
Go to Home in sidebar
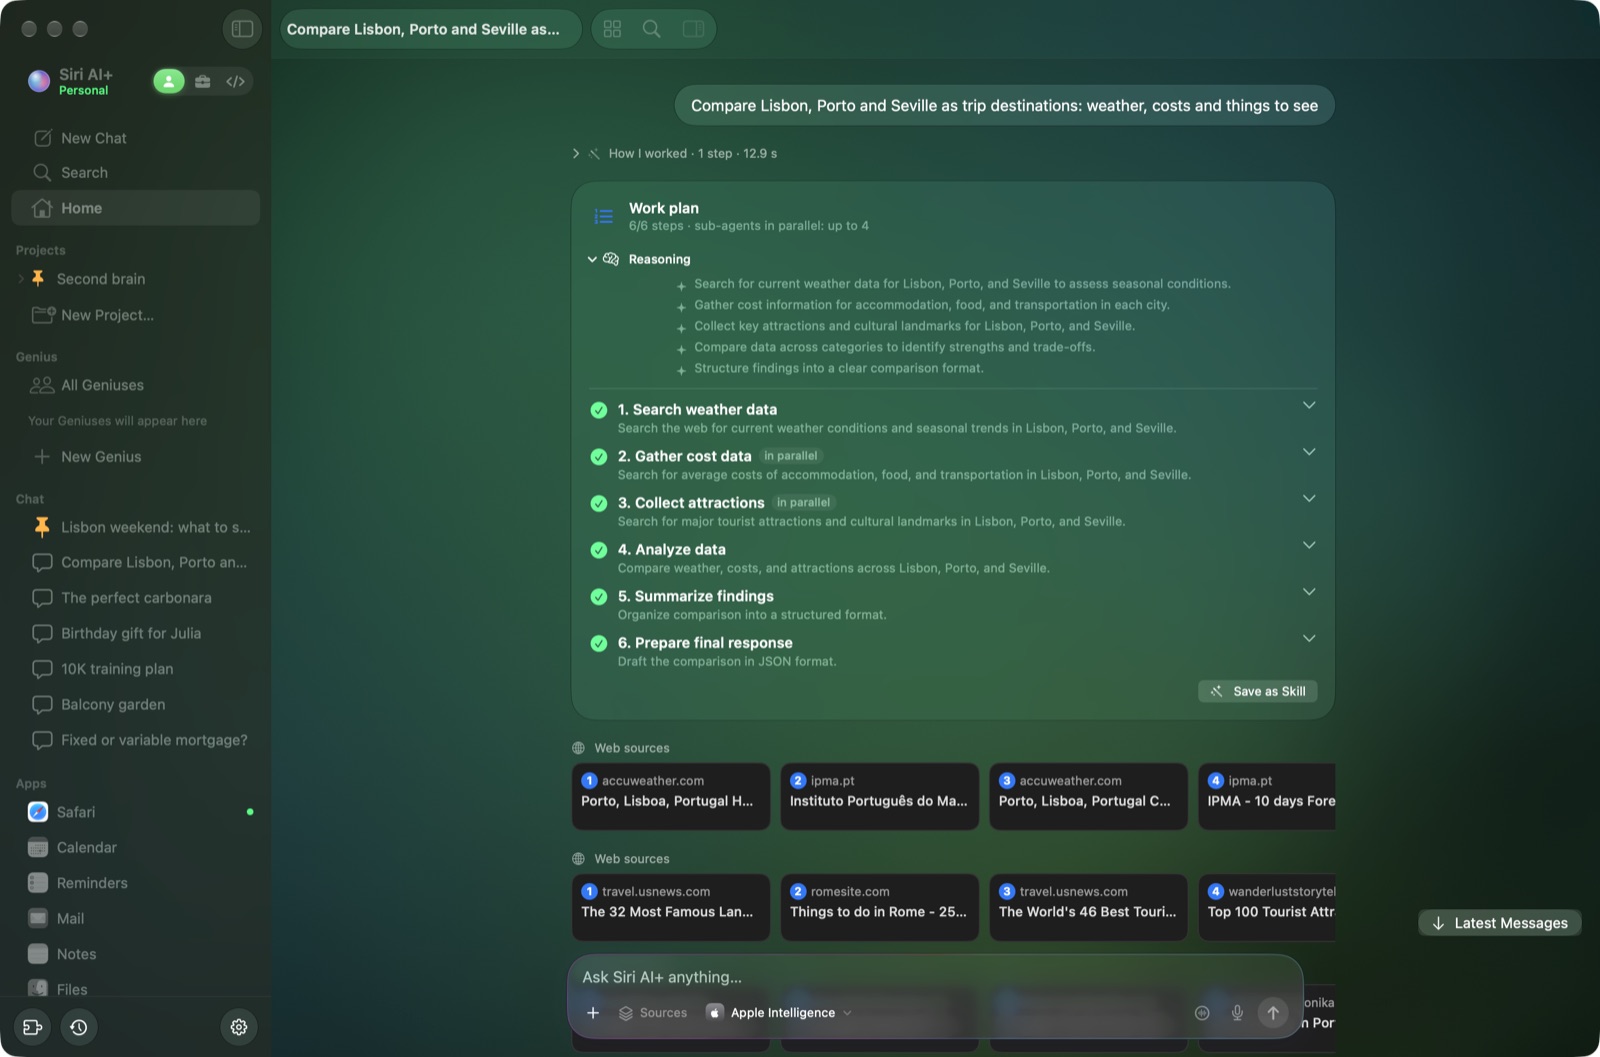pyautogui.click(x=136, y=208)
